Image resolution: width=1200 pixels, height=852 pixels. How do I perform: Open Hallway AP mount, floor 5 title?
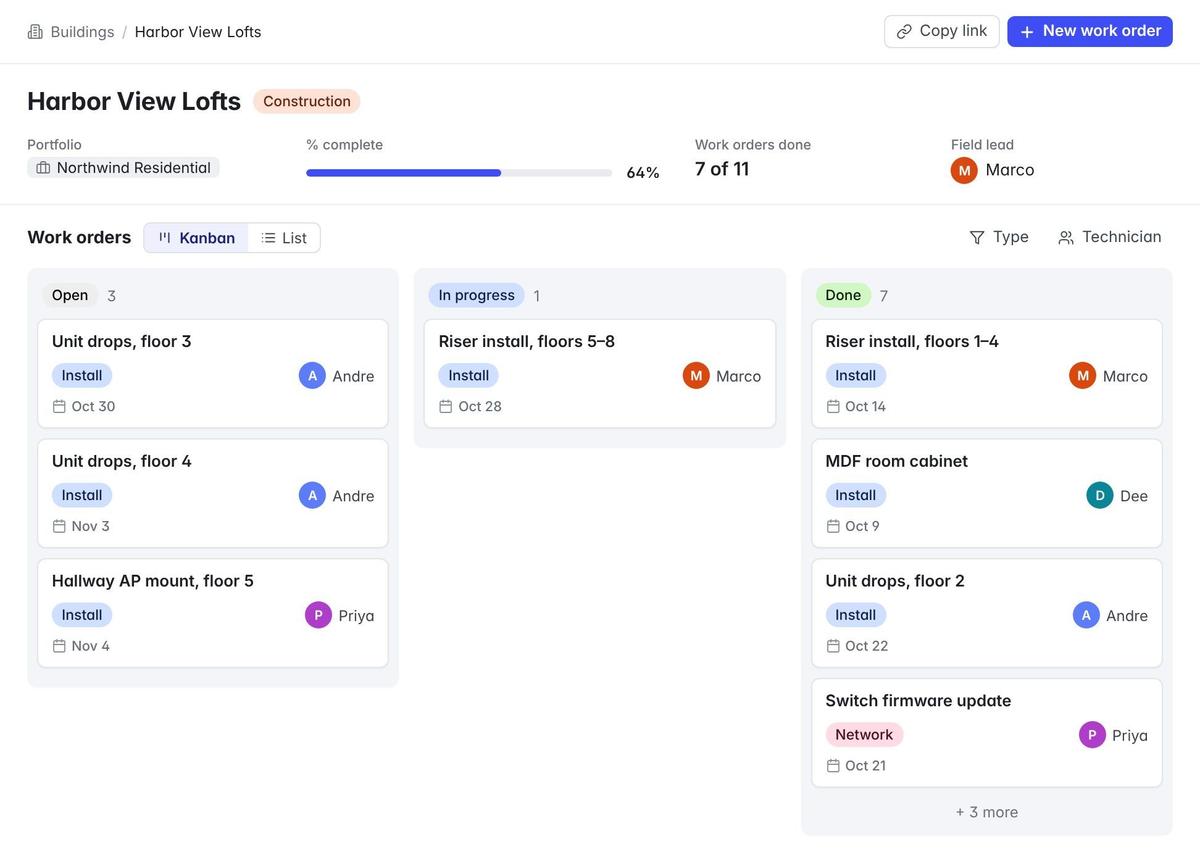coord(153,581)
